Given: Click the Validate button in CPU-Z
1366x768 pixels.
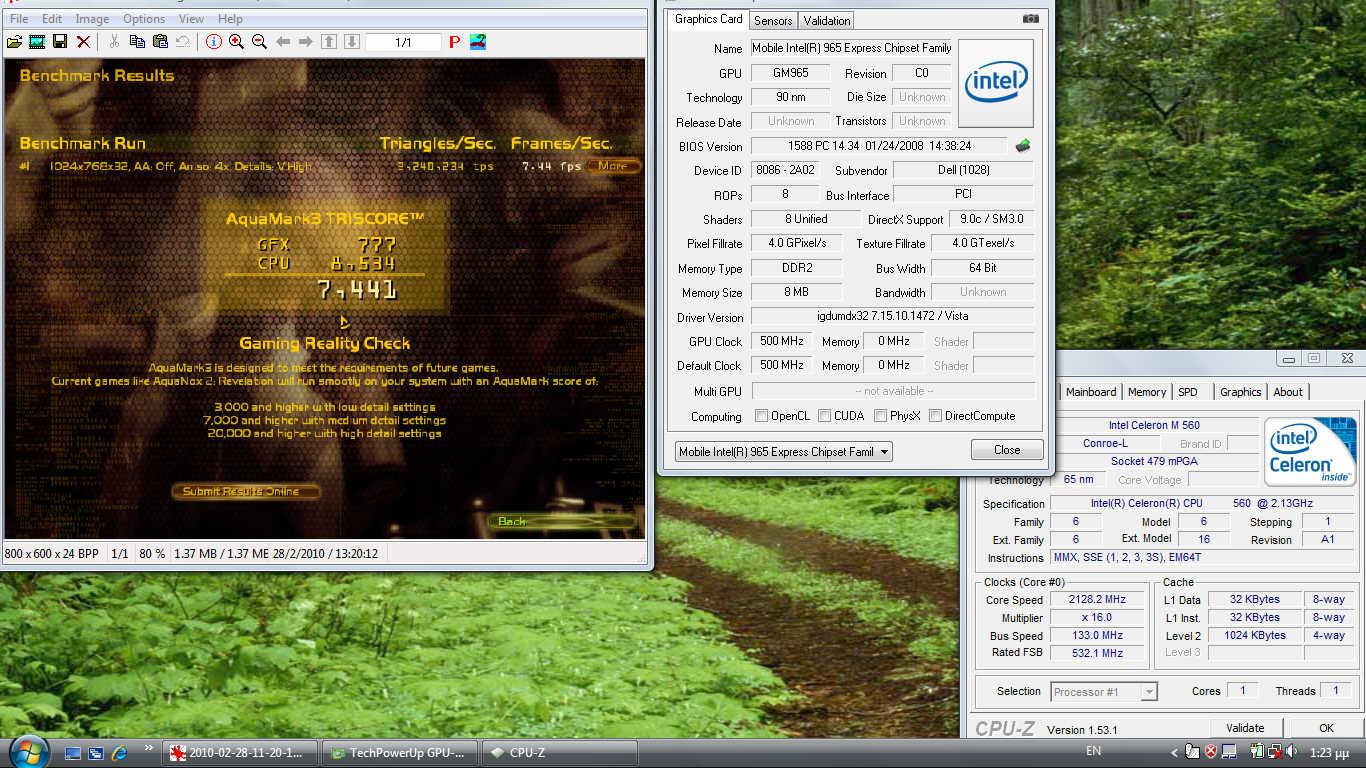Looking at the screenshot, I should point(1245,728).
